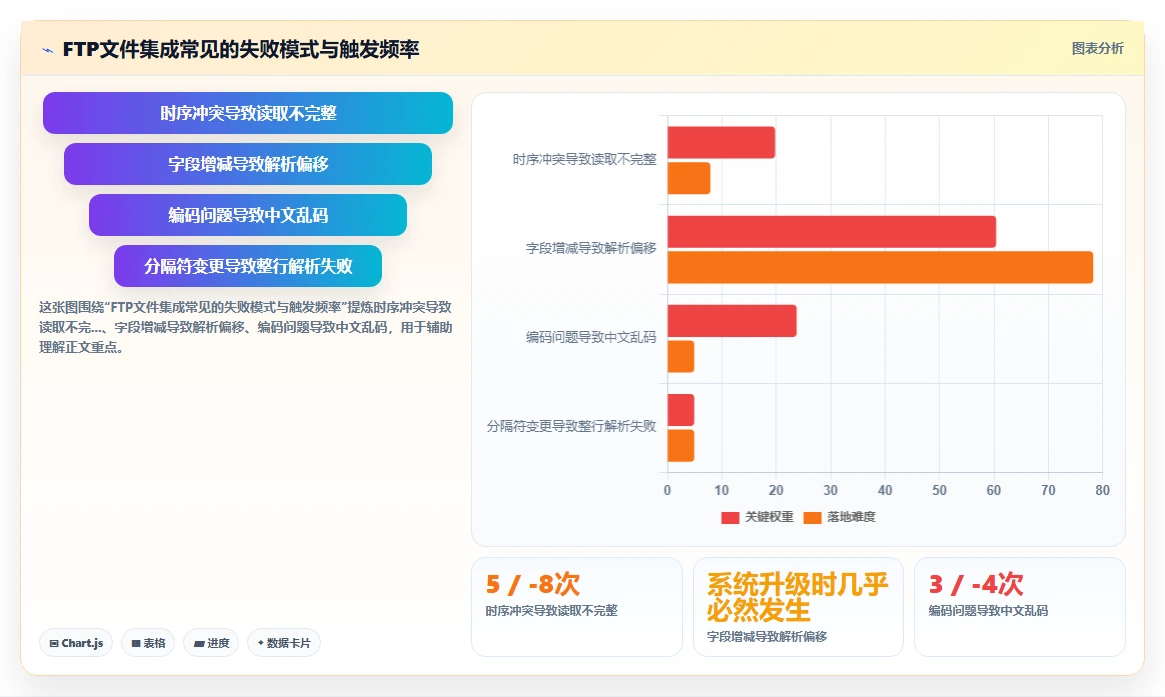
Task: Open the 系统升级时几乎必然发生 data card
Action: coord(798,607)
